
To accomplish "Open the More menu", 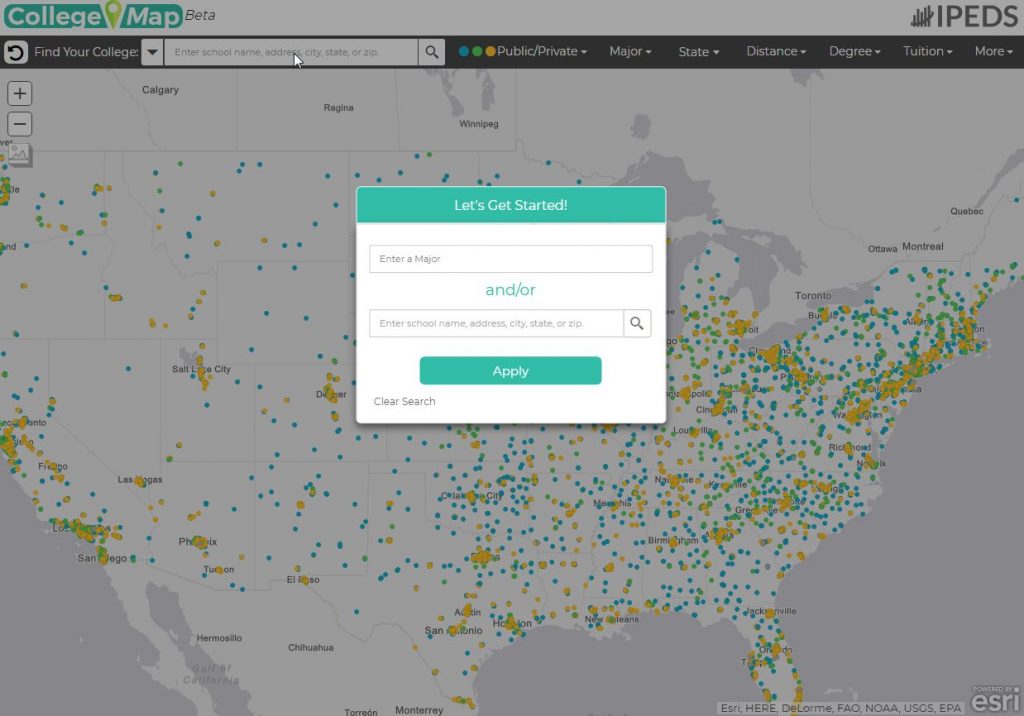I will (993, 51).
